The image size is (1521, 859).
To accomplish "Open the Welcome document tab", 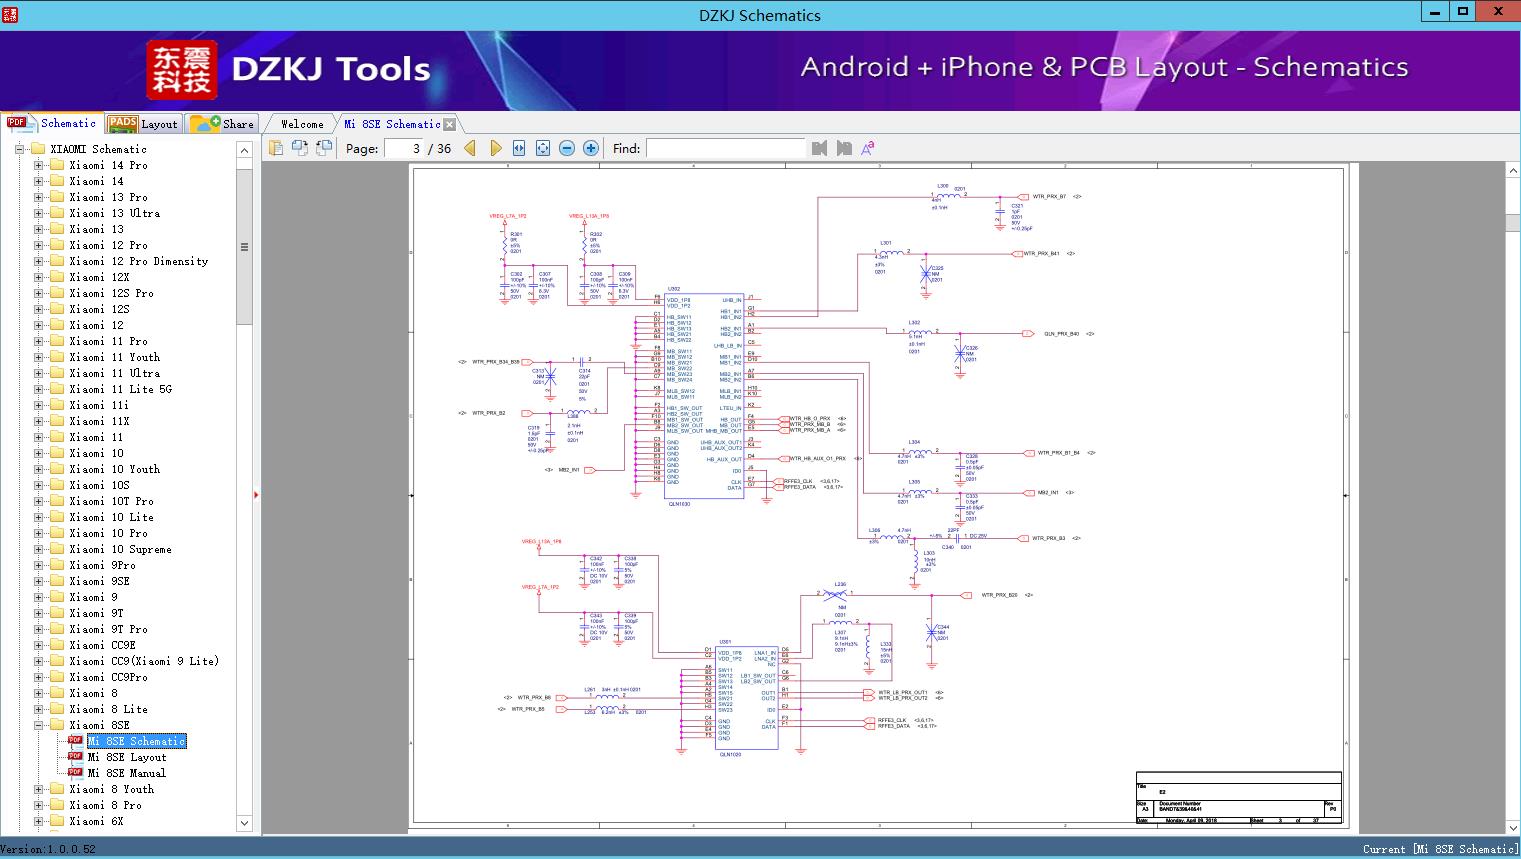I will coord(302,124).
